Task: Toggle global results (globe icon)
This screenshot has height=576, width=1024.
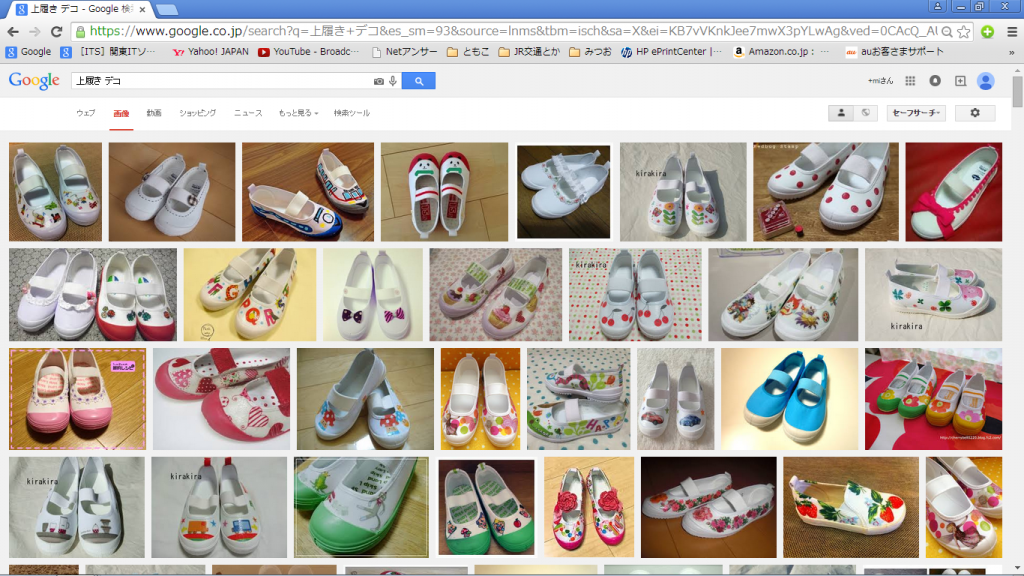Action: pyautogui.click(x=866, y=113)
